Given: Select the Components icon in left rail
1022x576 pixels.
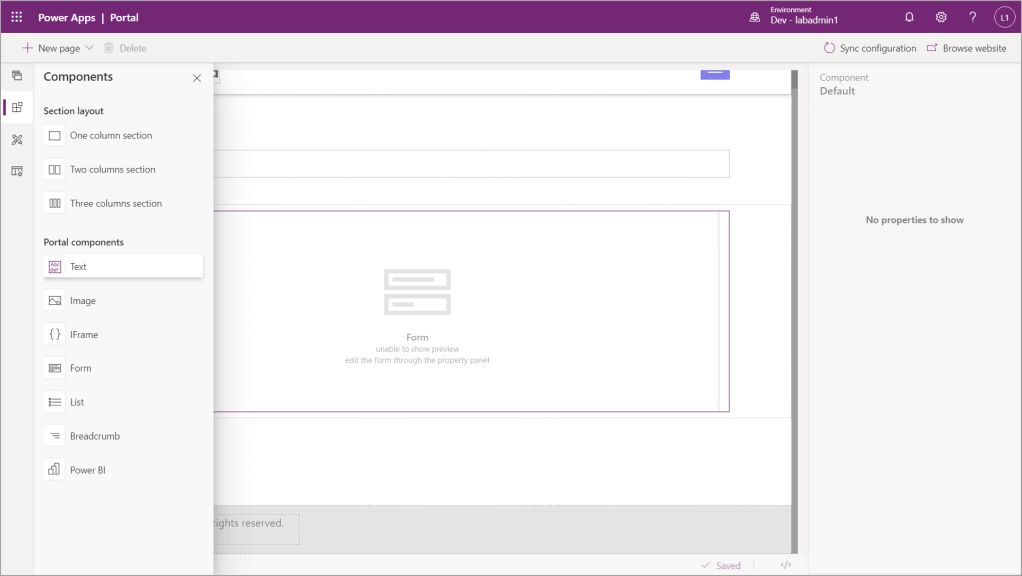Looking at the screenshot, I should point(17,107).
